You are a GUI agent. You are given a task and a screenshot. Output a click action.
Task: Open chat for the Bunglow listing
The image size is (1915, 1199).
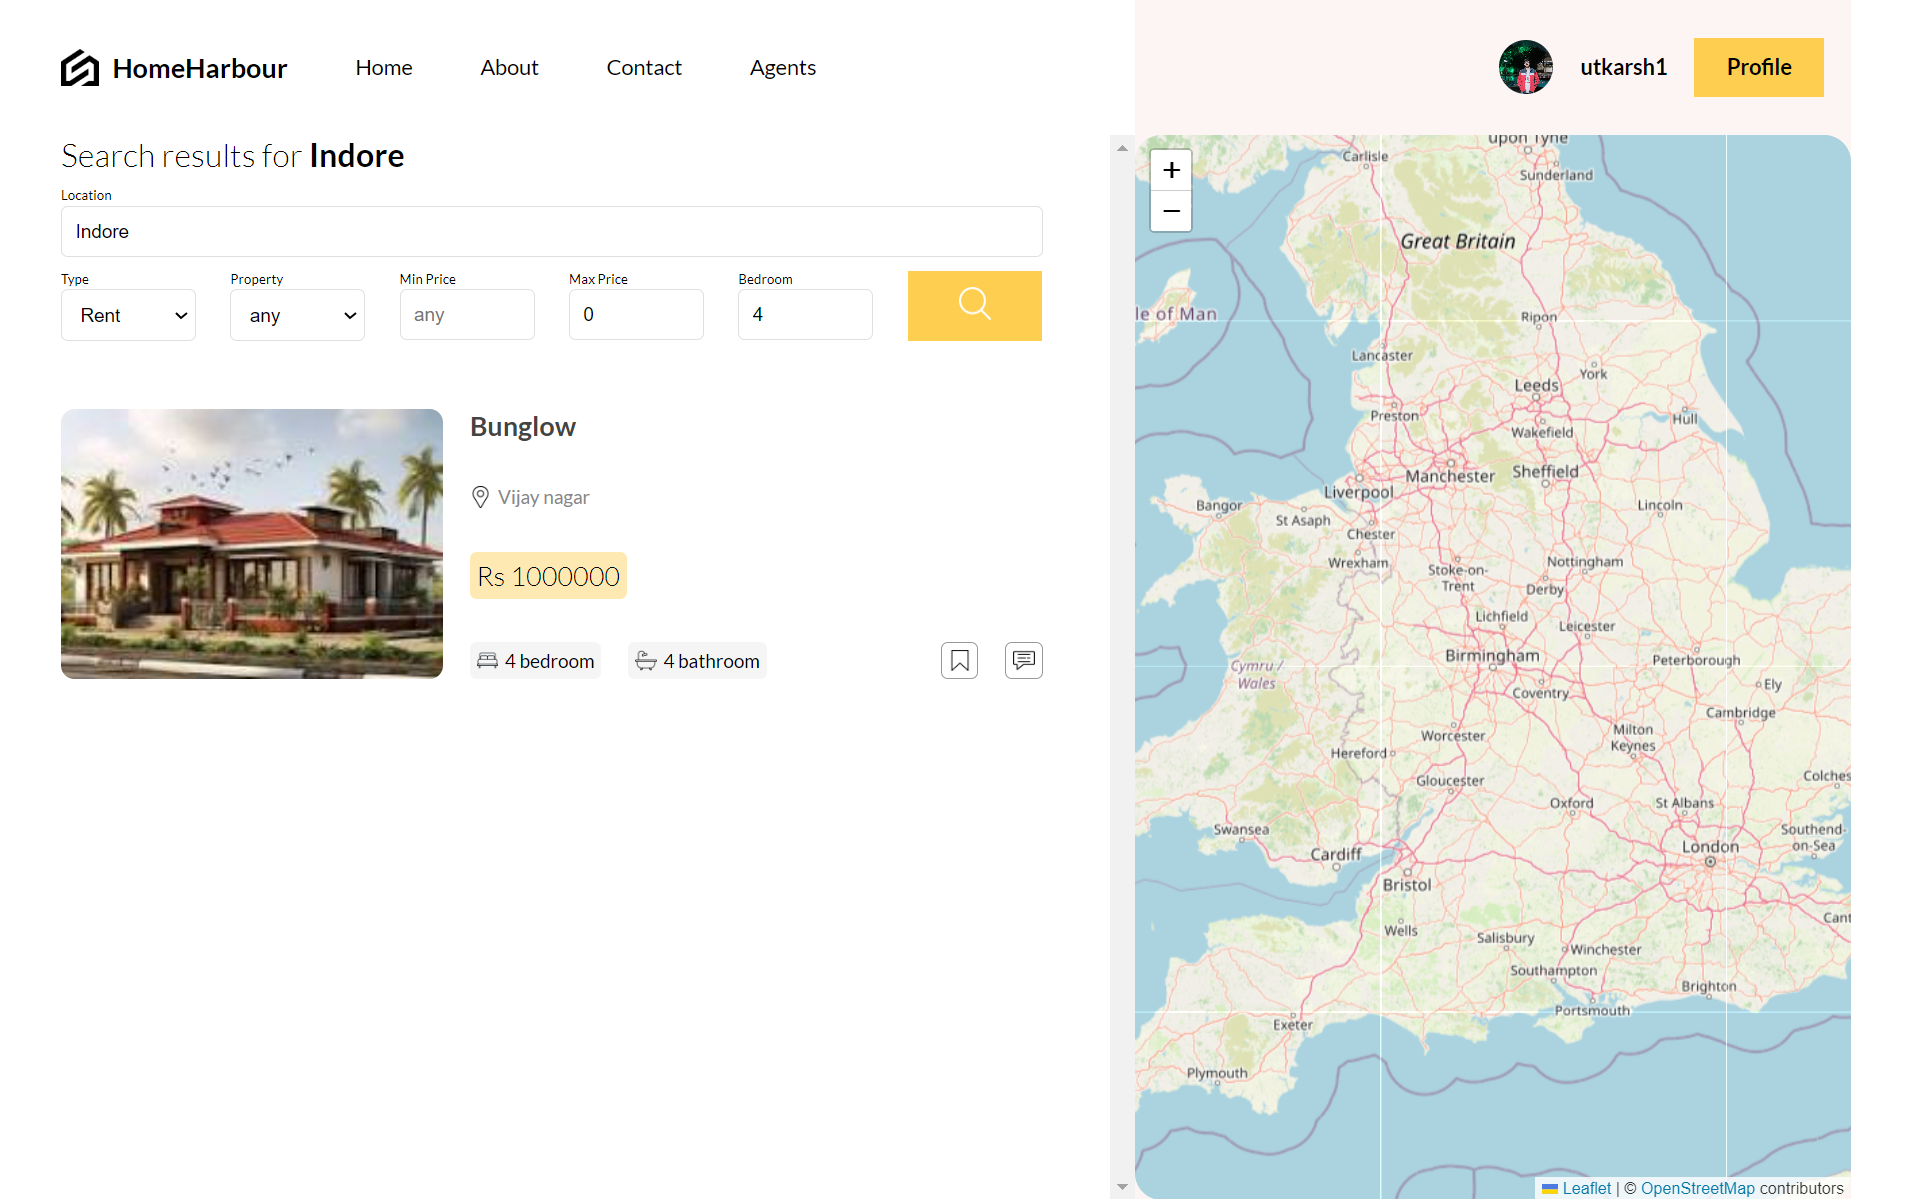[1023, 660]
